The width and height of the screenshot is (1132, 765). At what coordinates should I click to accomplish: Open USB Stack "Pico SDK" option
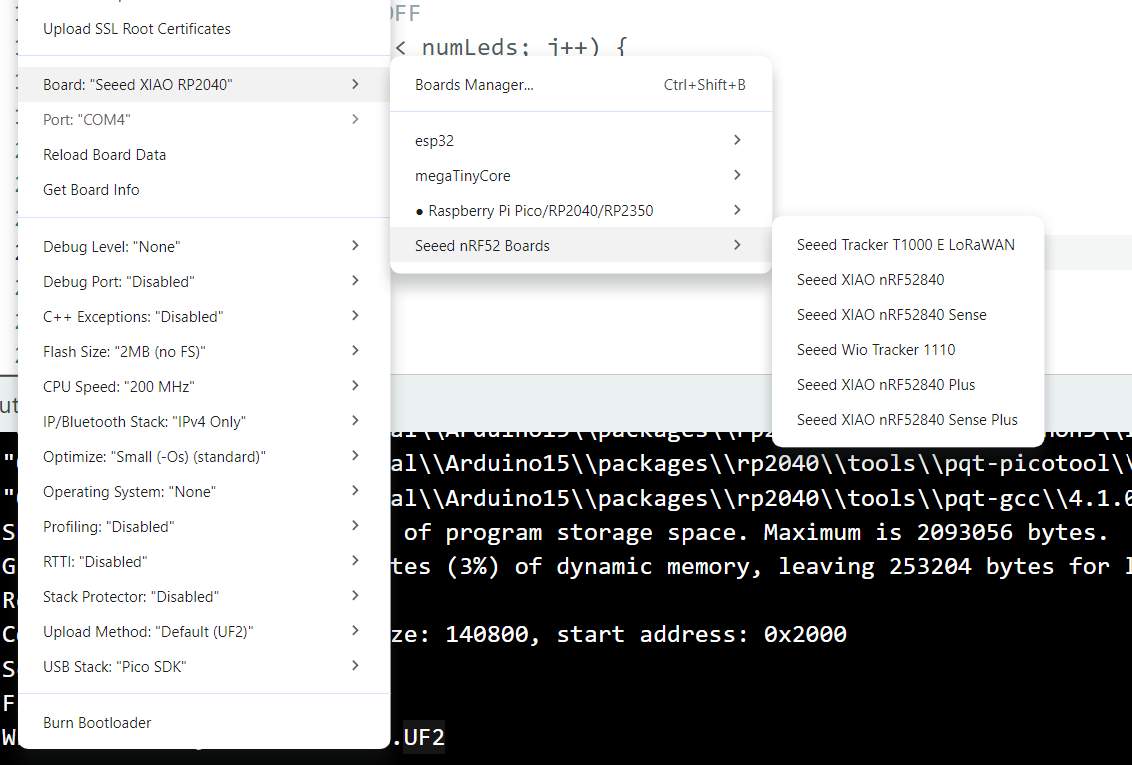click(204, 666)
